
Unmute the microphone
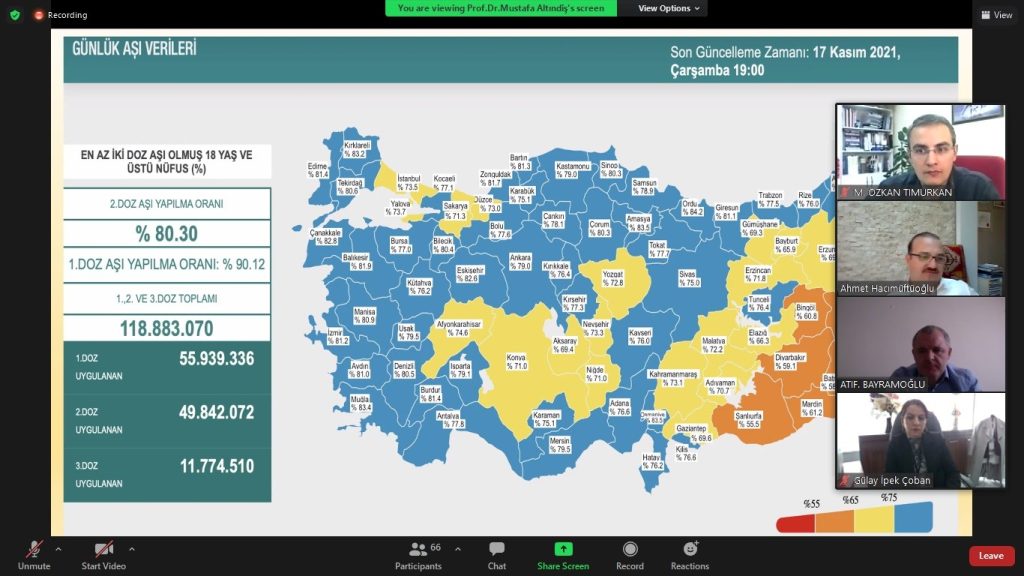click(34, 555)
